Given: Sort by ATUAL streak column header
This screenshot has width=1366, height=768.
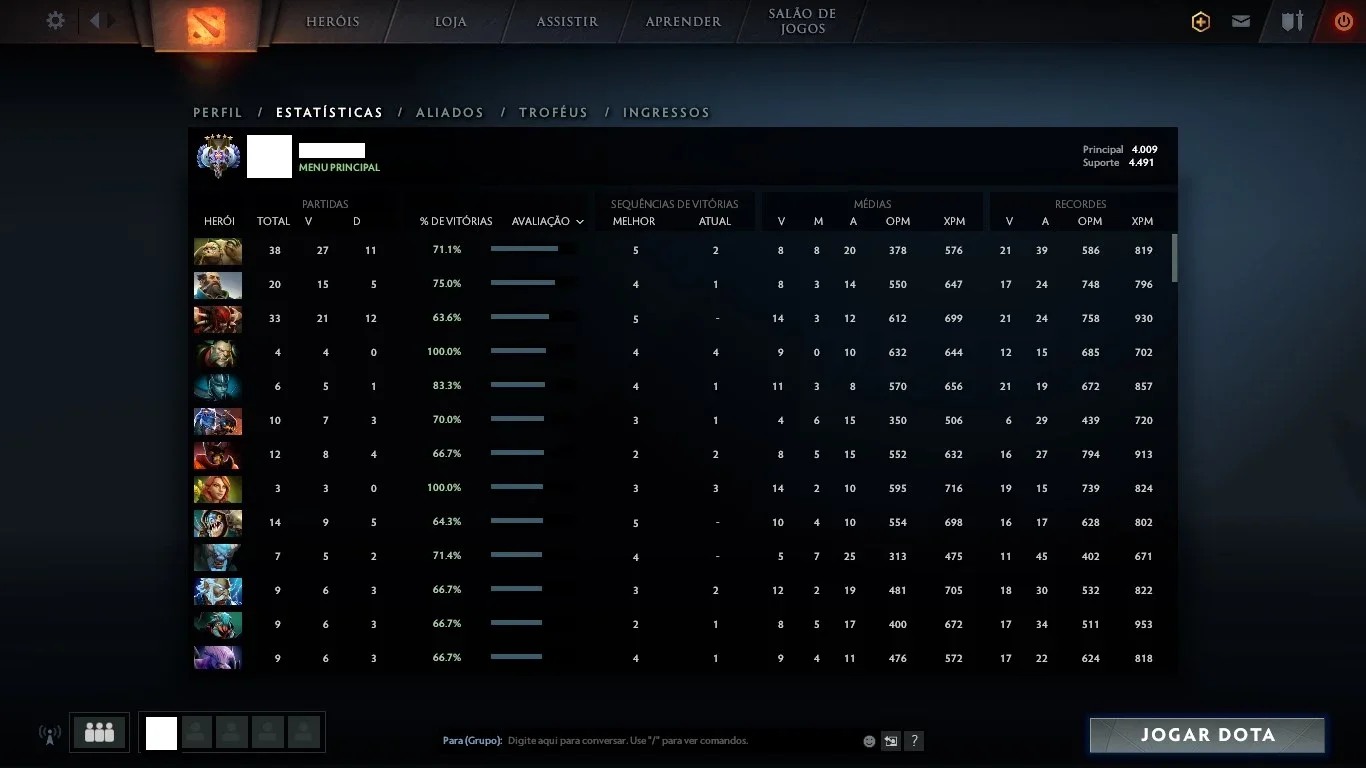Looking at the screenshot, I should click(x=715, y=221).
